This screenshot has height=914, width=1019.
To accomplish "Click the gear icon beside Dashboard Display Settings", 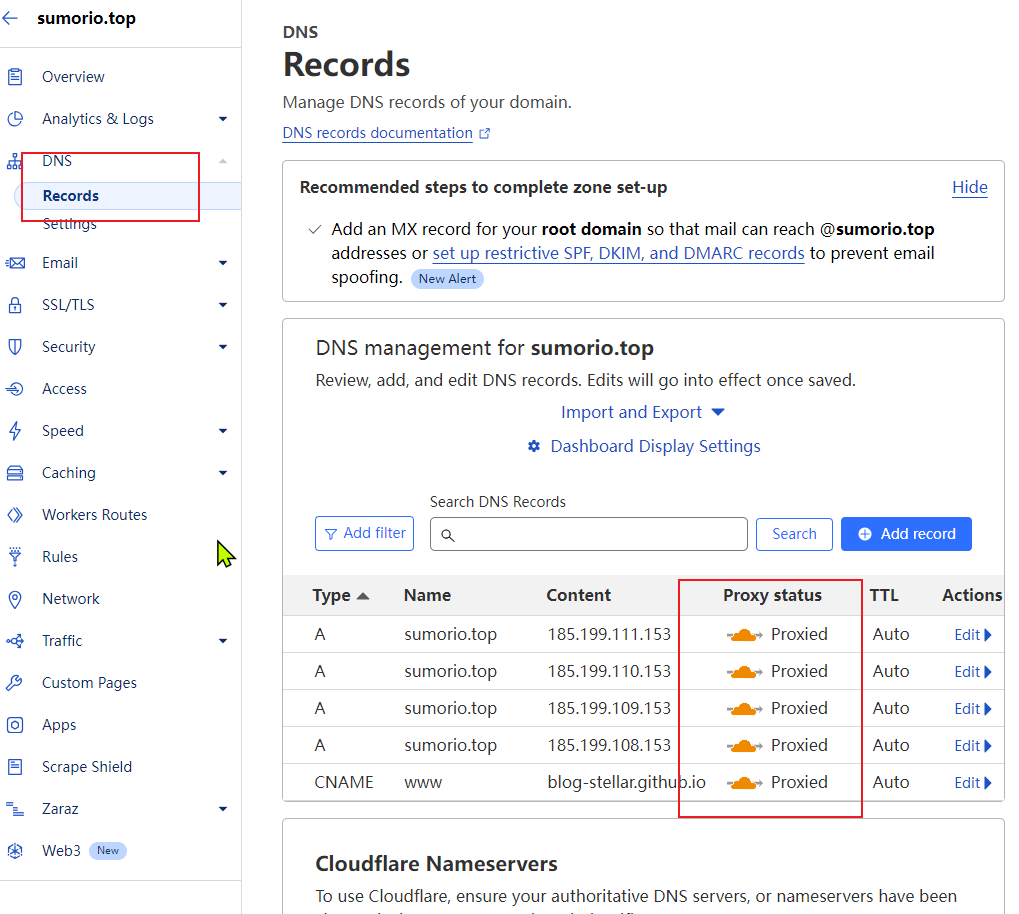I will pos(534,446).
